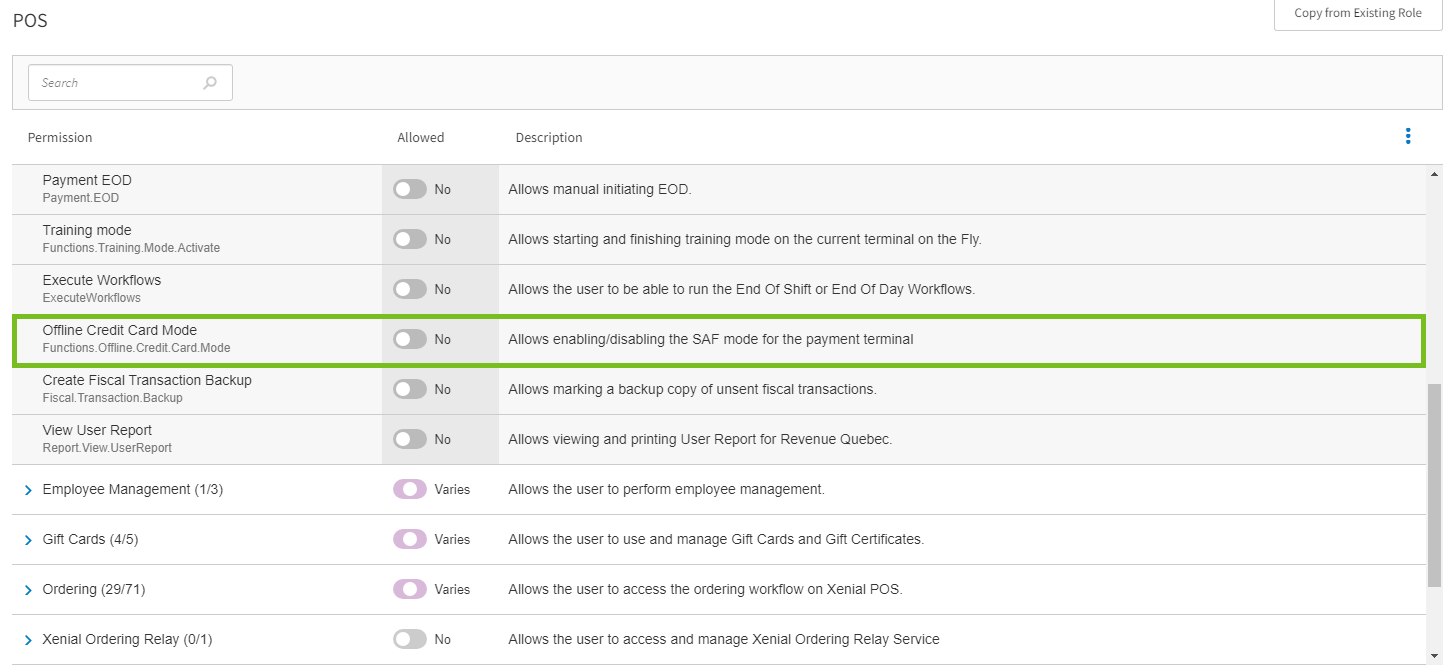Expand the Ordering (29/71) group chevron
Viewport: 1454px width, 671px height.
coord(28,590)
